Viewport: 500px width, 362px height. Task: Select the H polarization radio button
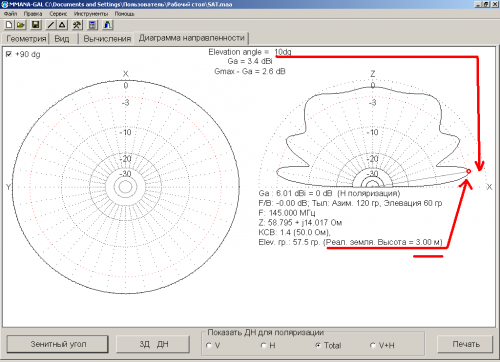coord(263,345)
